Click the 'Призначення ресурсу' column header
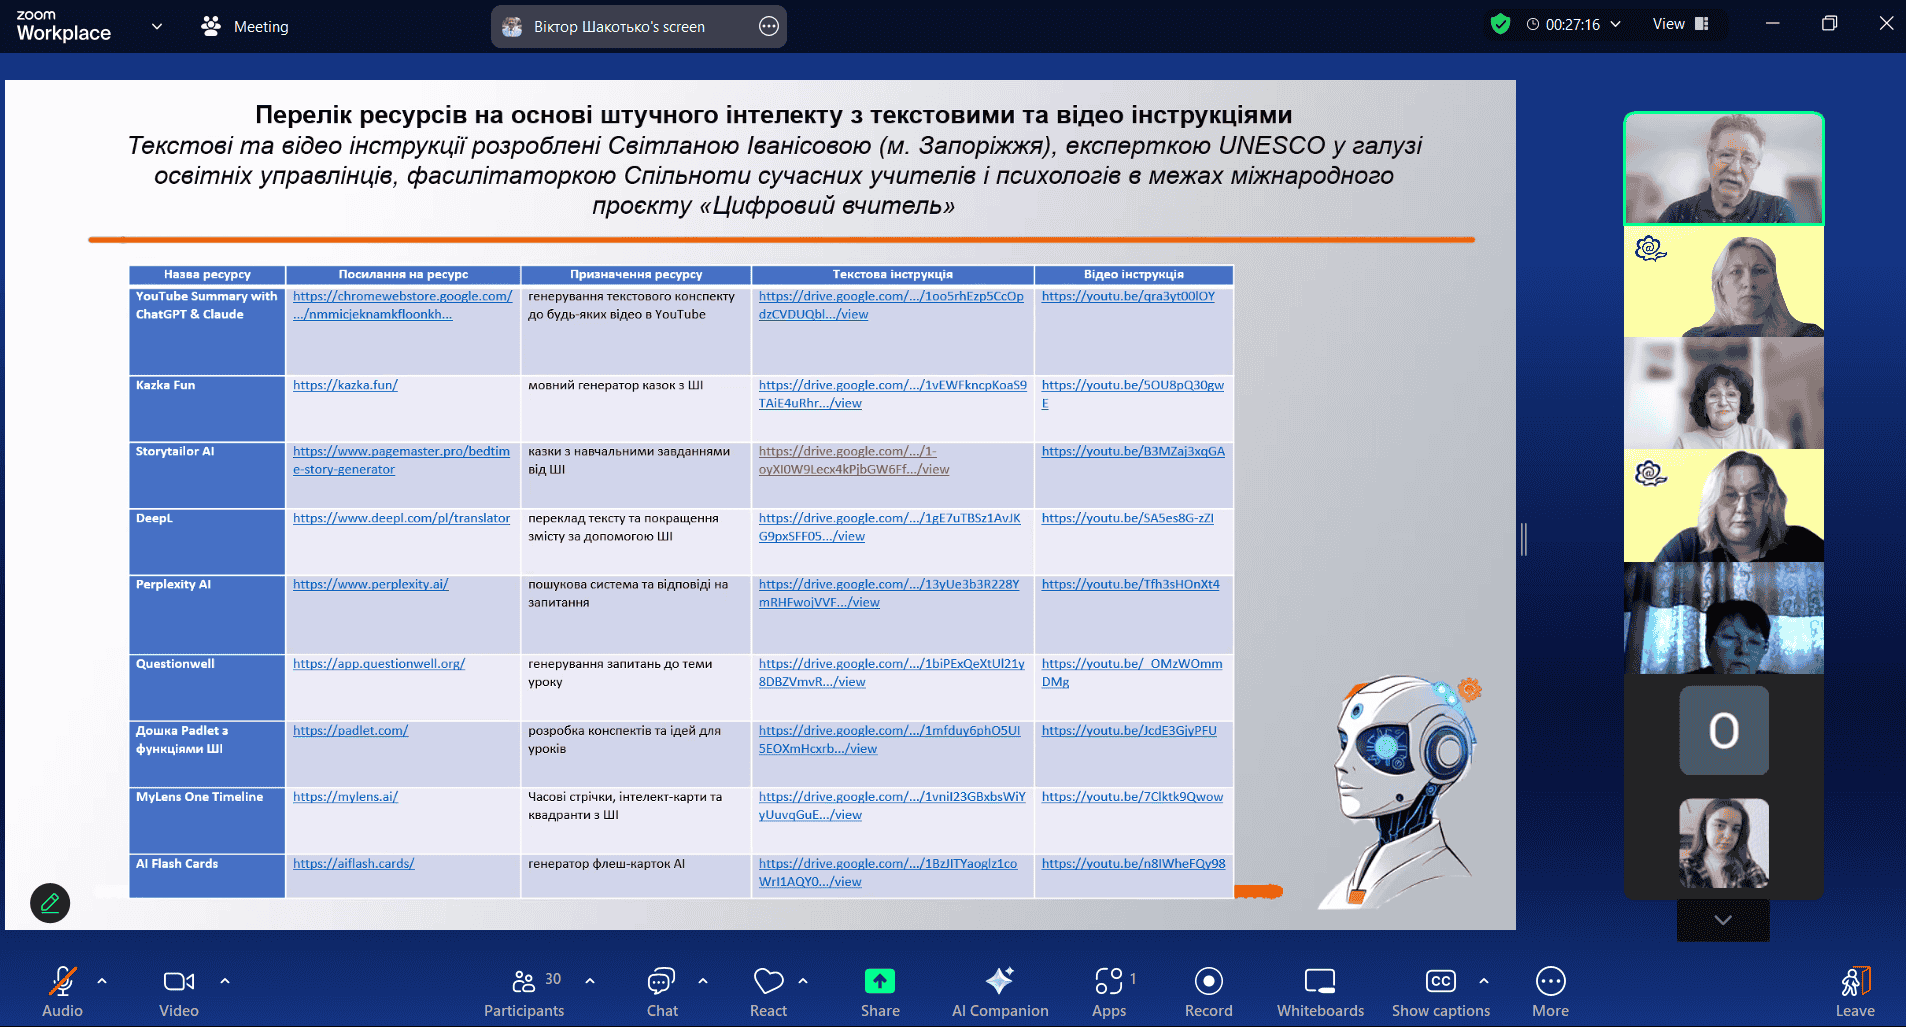1906x1027 pixels. pyautogui.click(x=636, y=274)
